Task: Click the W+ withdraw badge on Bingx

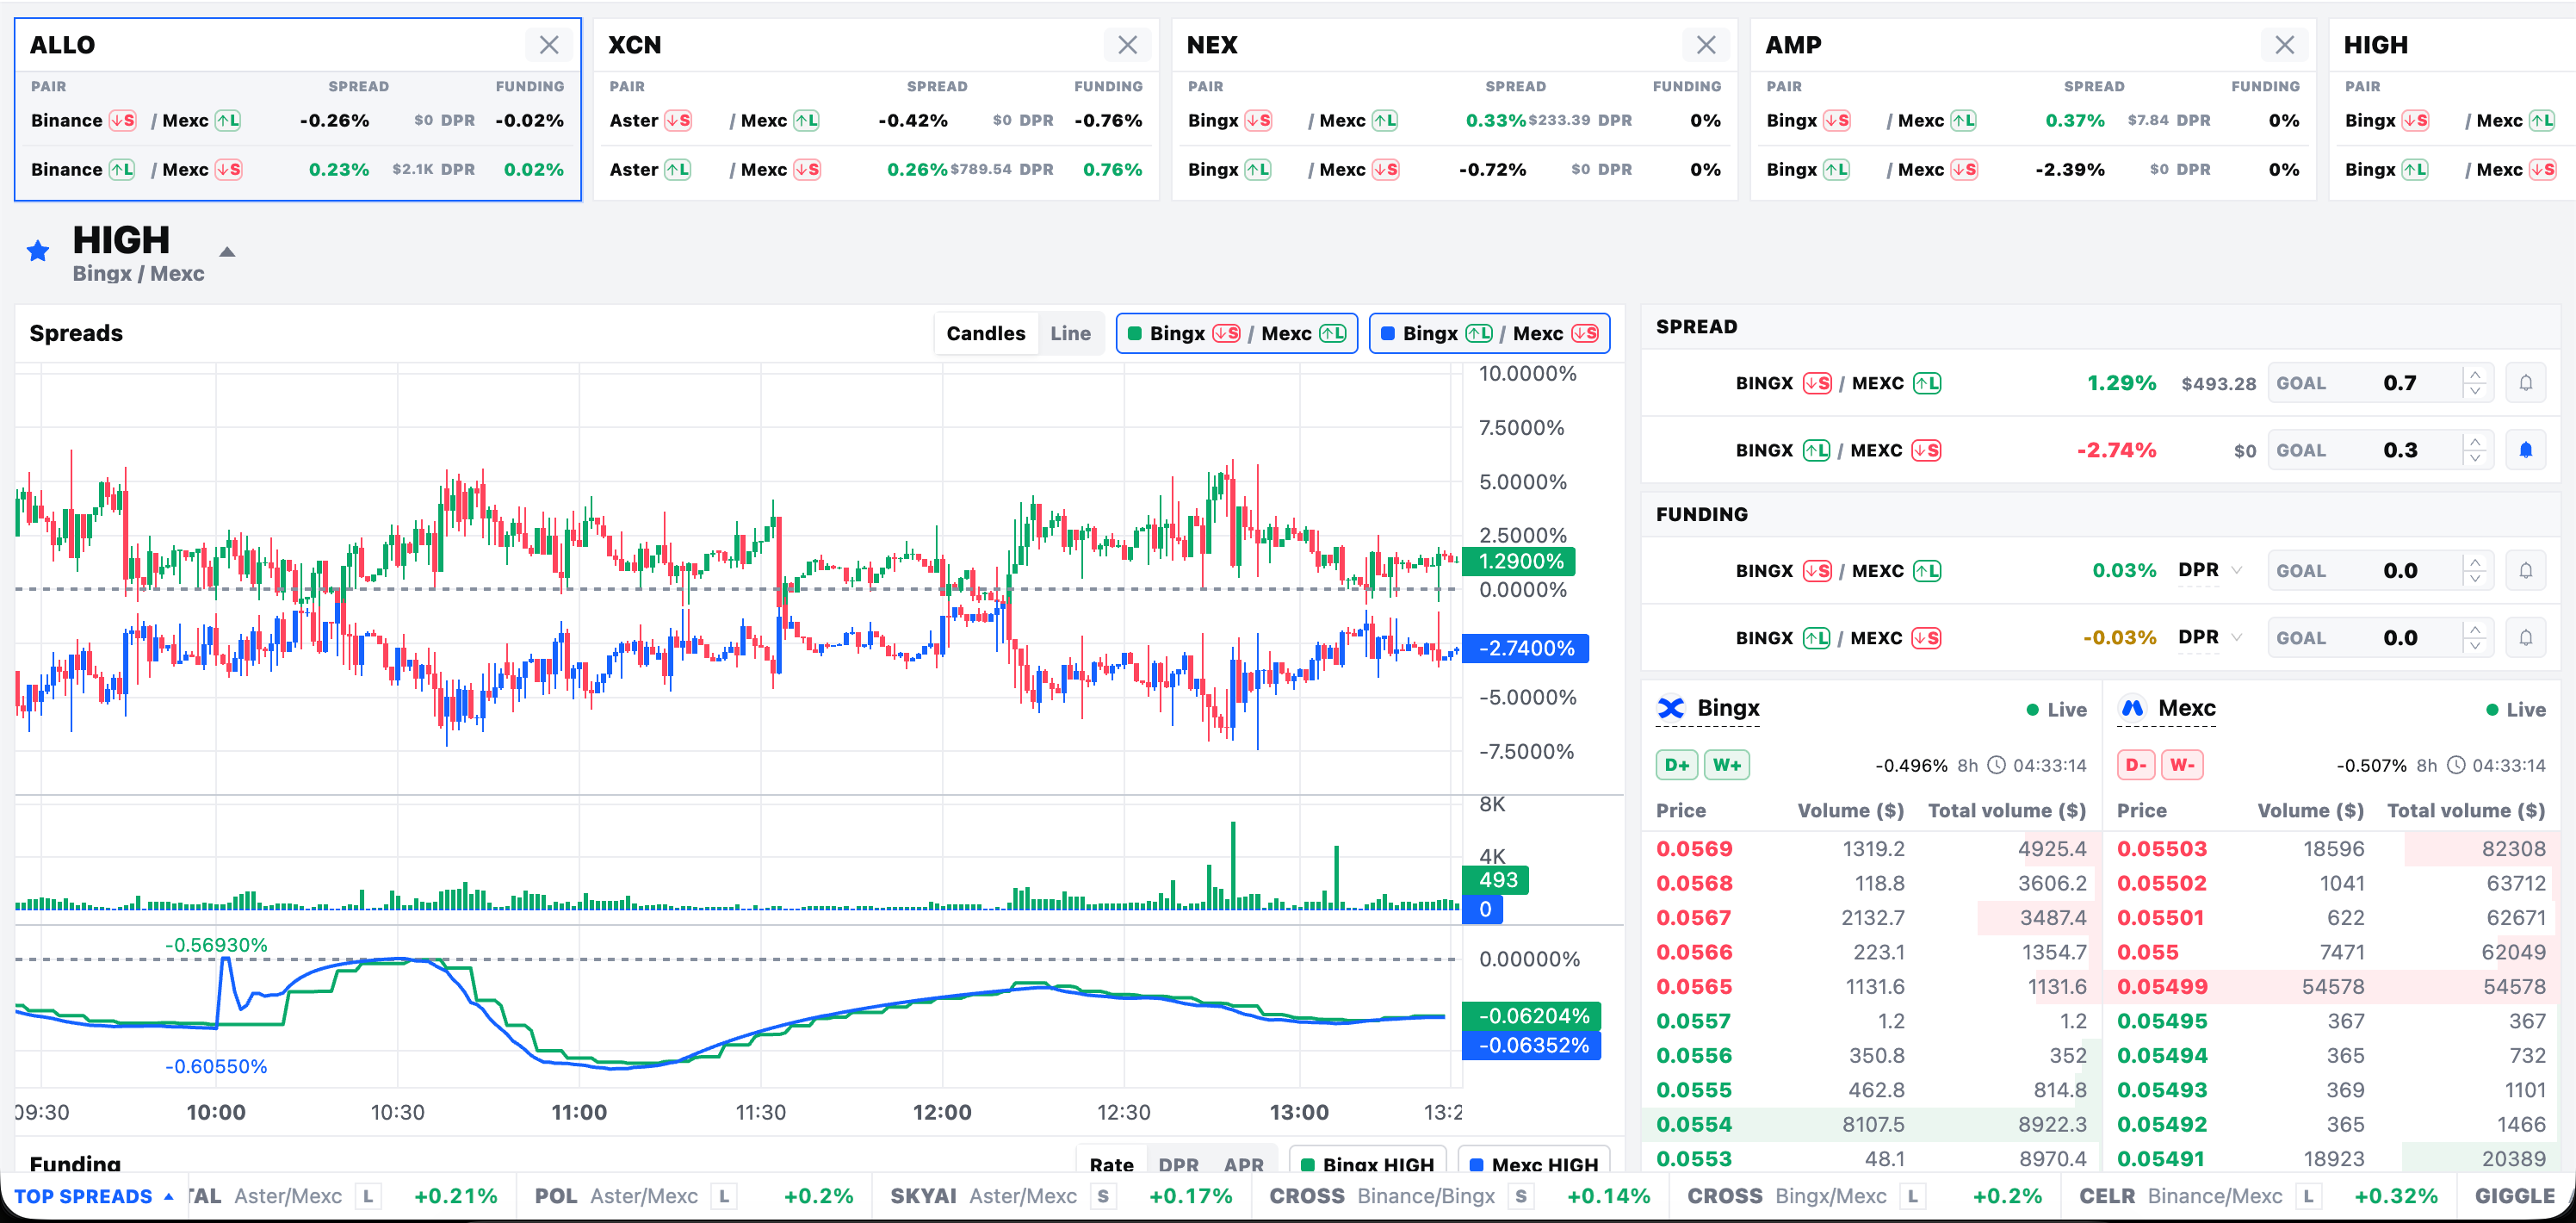Action: coord(1727,765)
